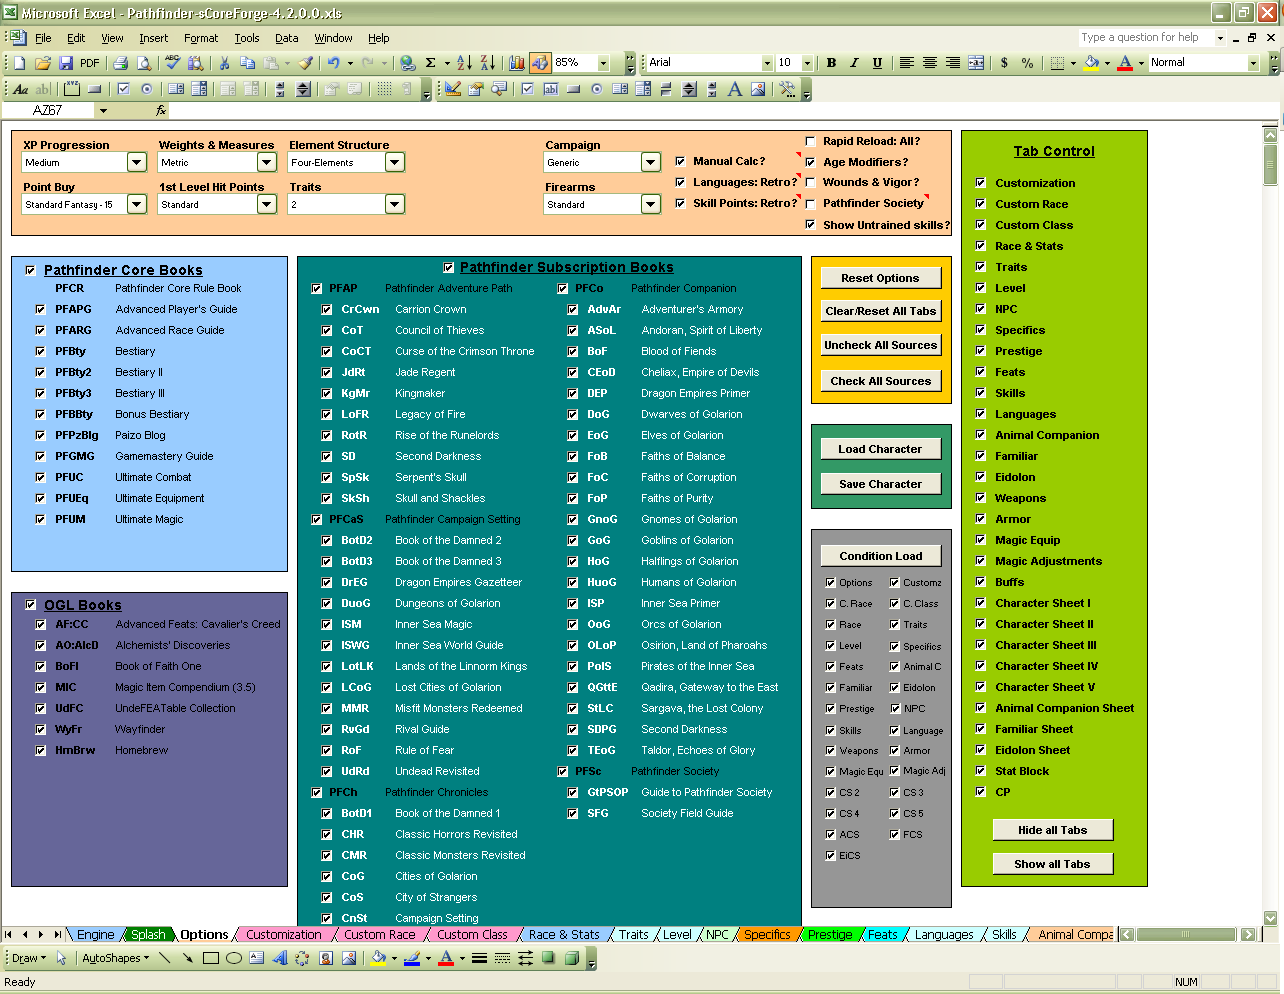Uncheck the Kingmaker KgMr checkbox

click(x=326, y=394)
